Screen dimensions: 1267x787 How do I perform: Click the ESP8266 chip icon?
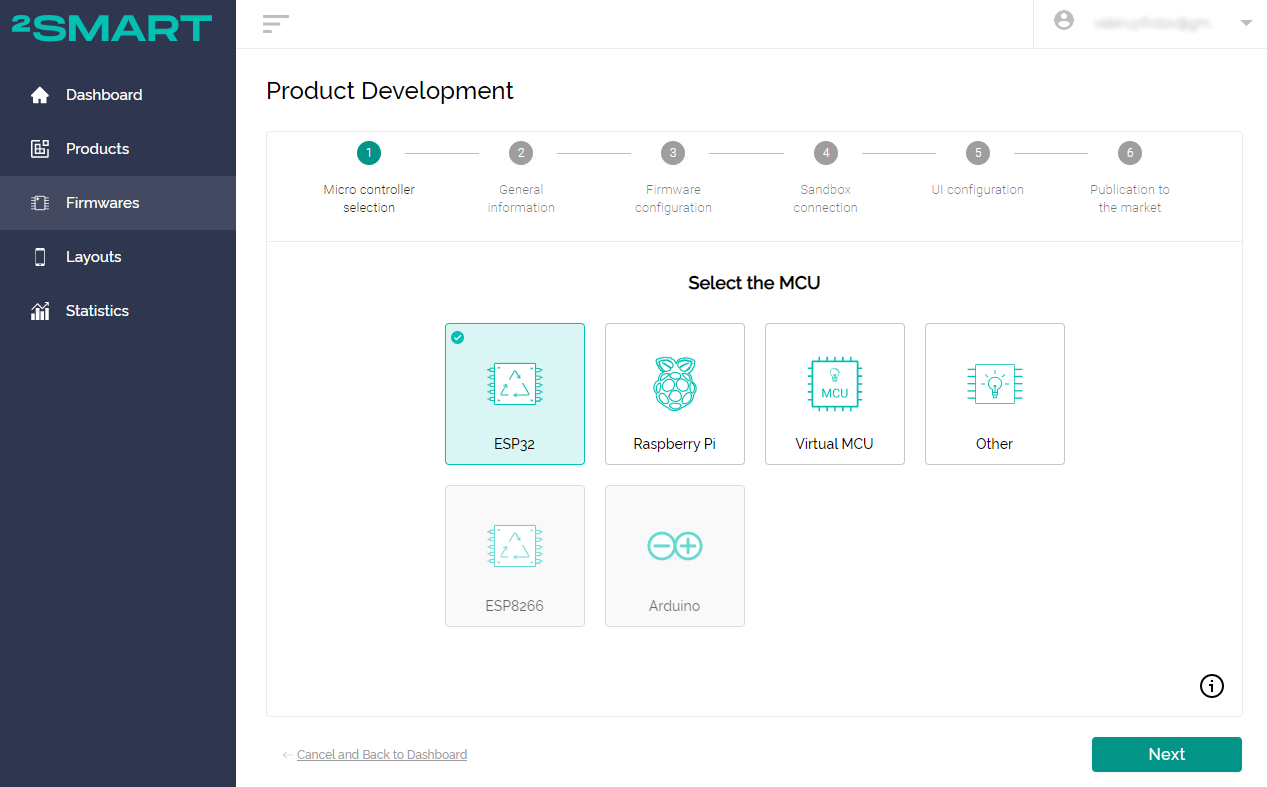tap(515, 546)
